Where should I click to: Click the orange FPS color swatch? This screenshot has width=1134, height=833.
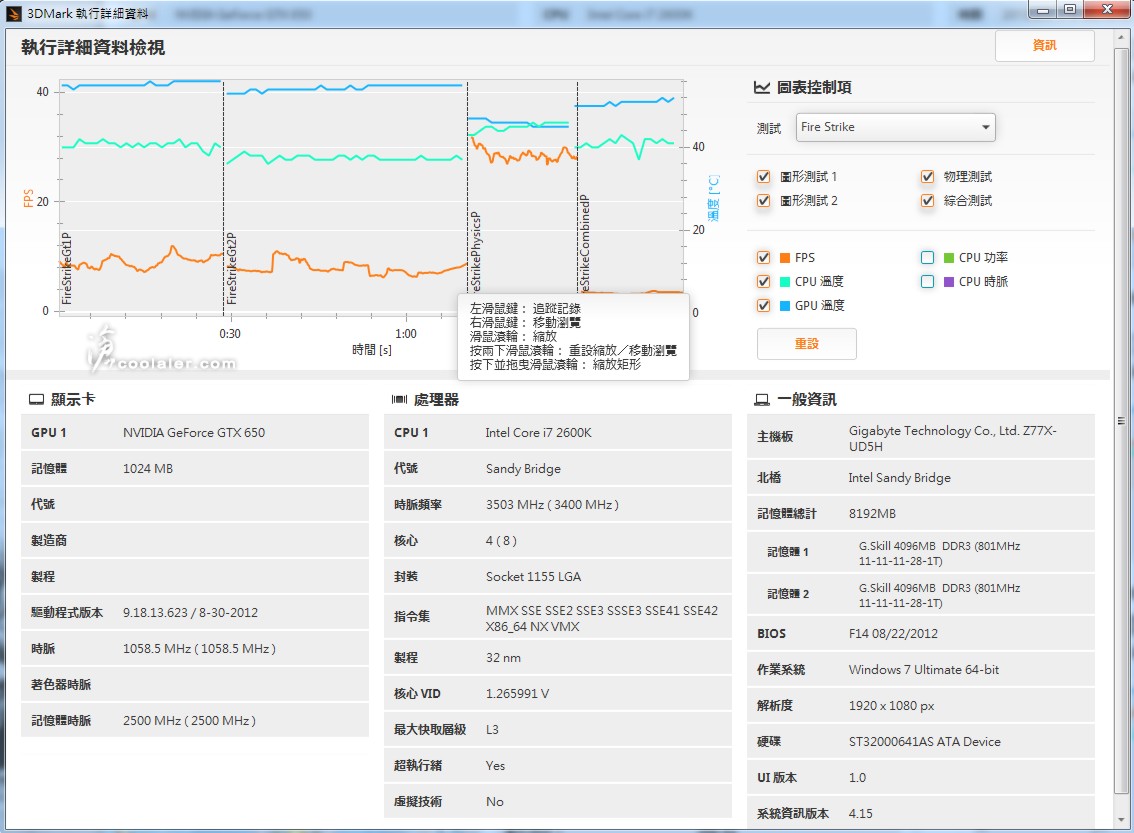coord(785,258)
